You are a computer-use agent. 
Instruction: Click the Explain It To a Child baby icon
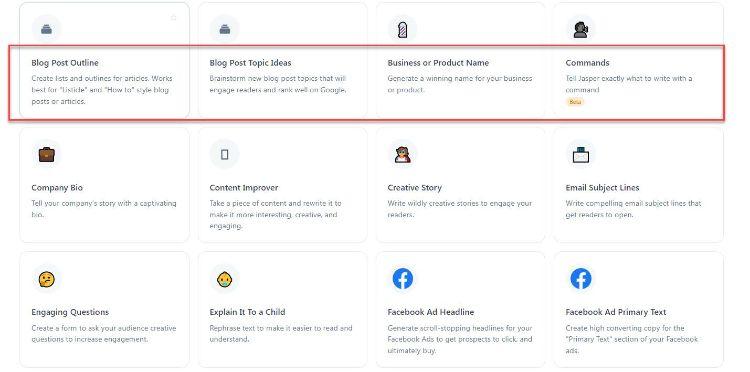[224, 279]
